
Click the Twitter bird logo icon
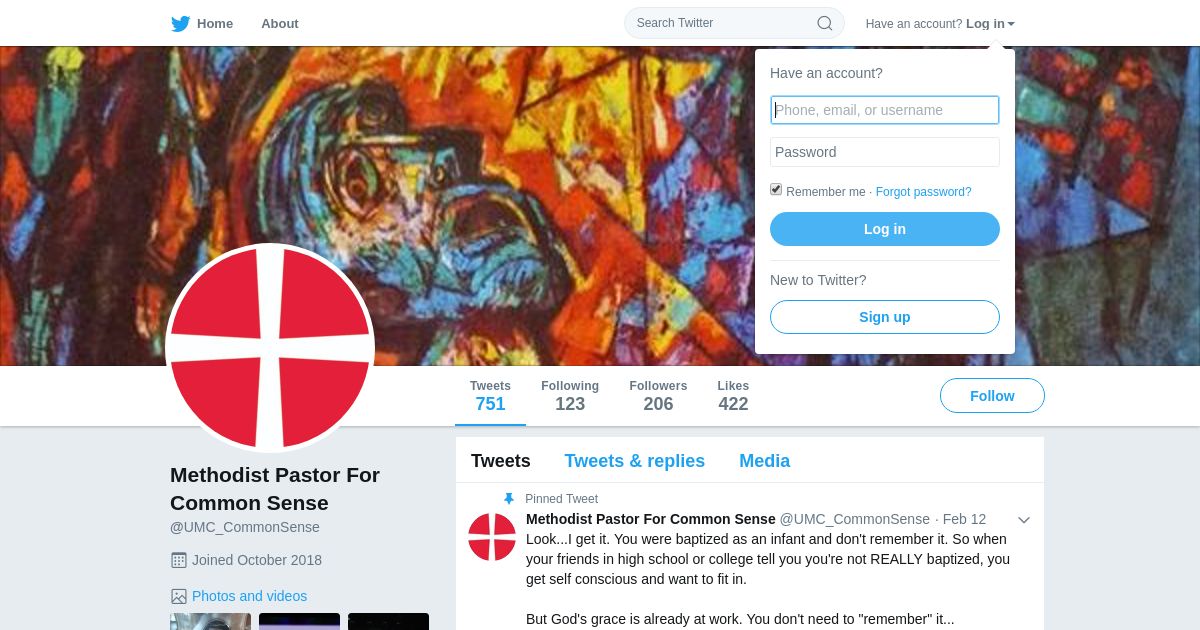click(x=181, y=23)
